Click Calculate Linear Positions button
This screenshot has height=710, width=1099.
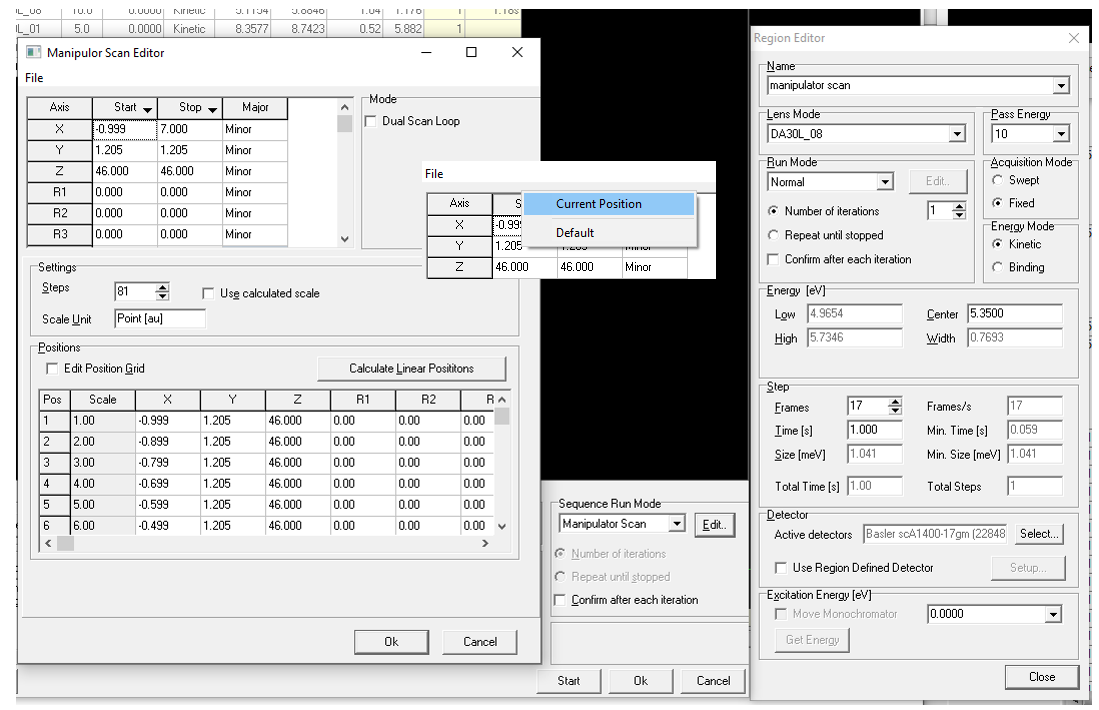click(x=411, y=369)
